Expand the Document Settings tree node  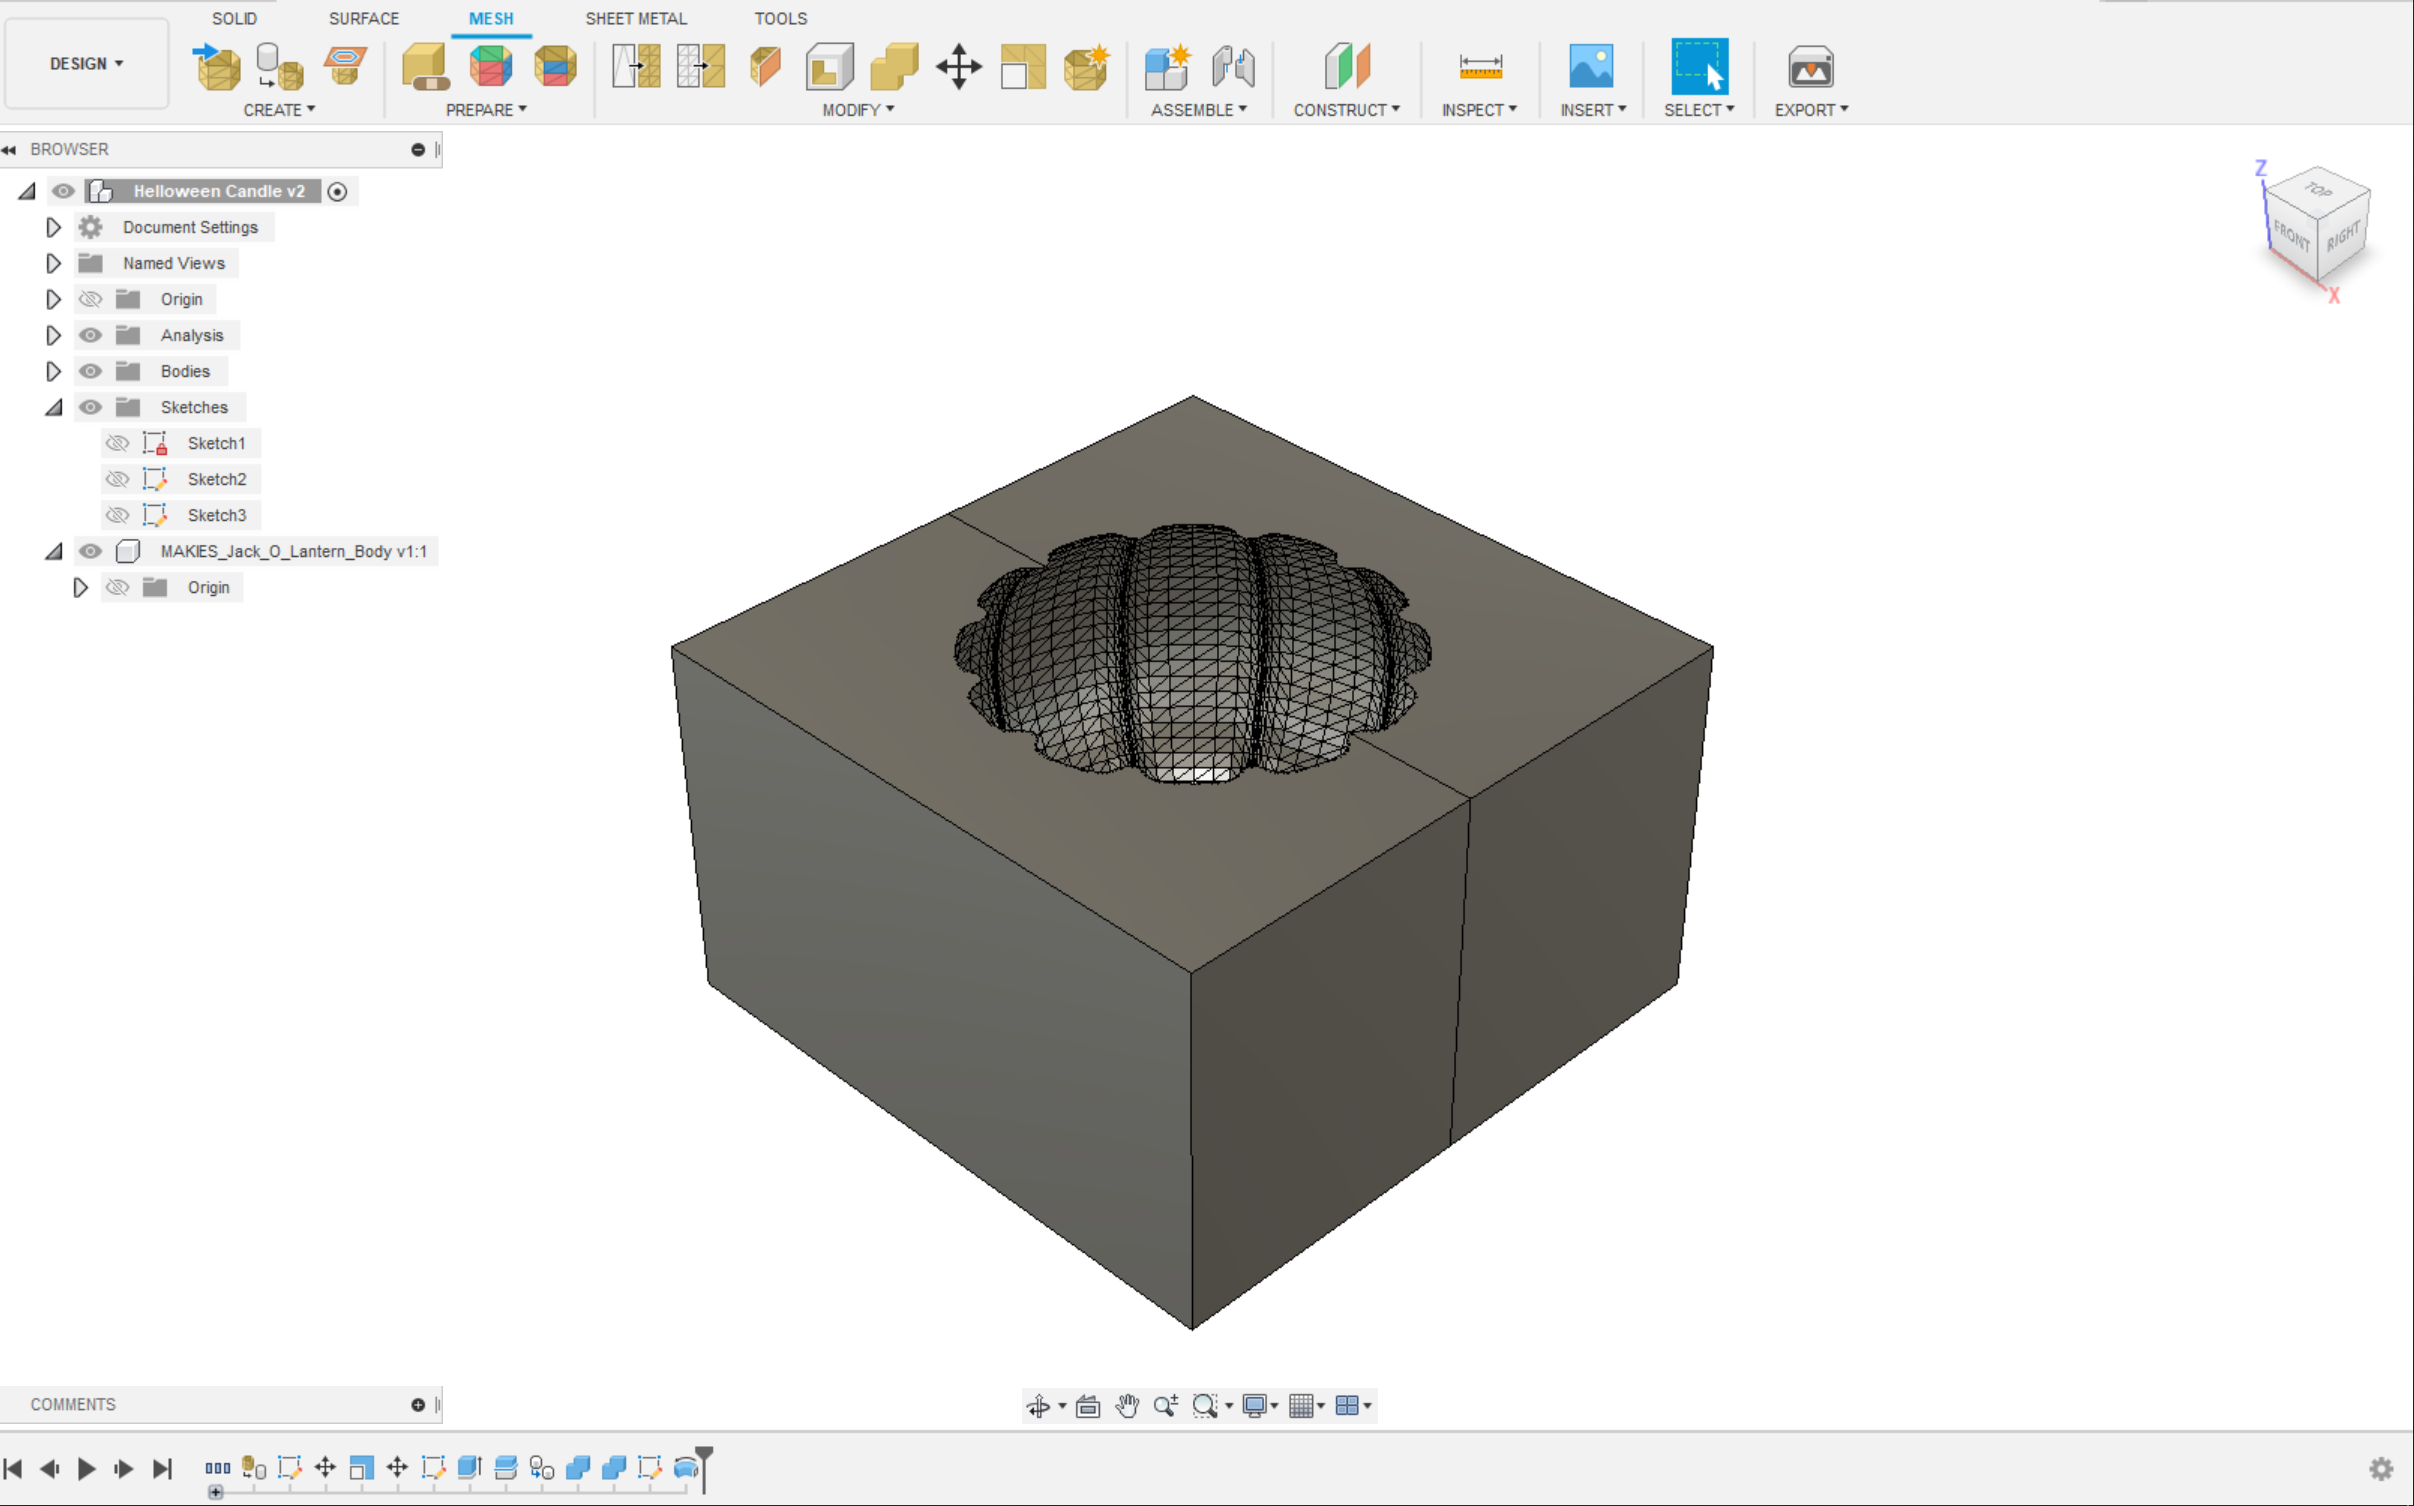pyautogui.click(x=53, y=227)
